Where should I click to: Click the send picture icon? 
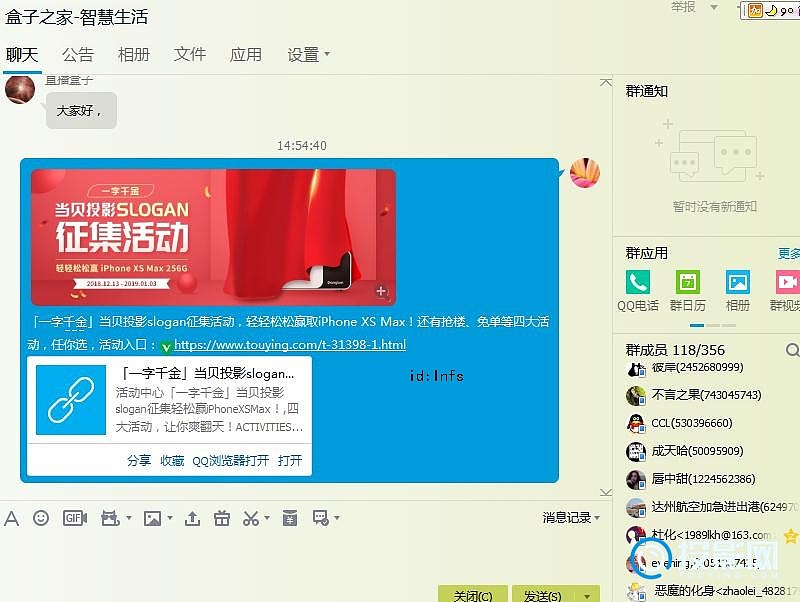click(152, 518)
